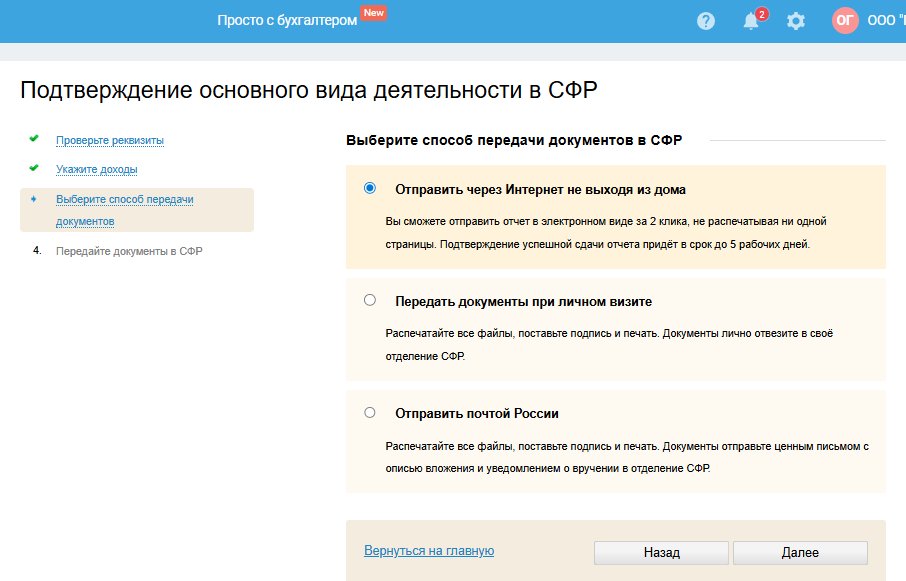Click blue step marker beside Выберите способ
Viewport: 906px width, 581px height.
34,199
